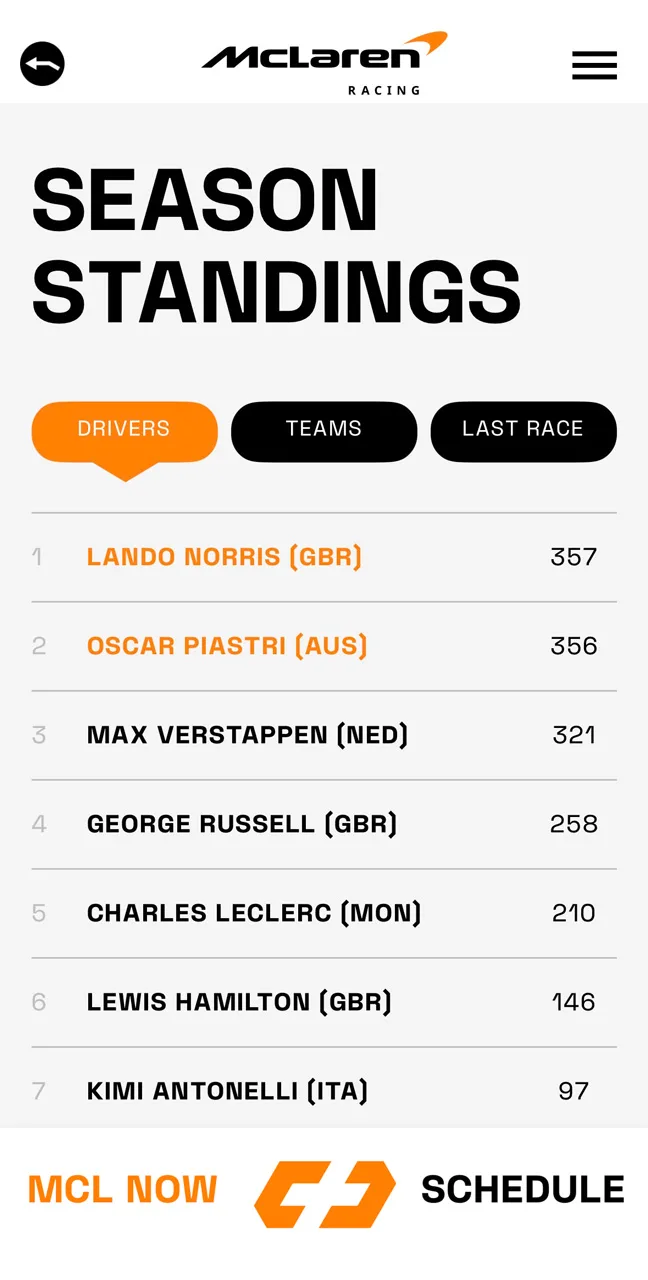Select Lando Norris from the standings

(223, 557)
